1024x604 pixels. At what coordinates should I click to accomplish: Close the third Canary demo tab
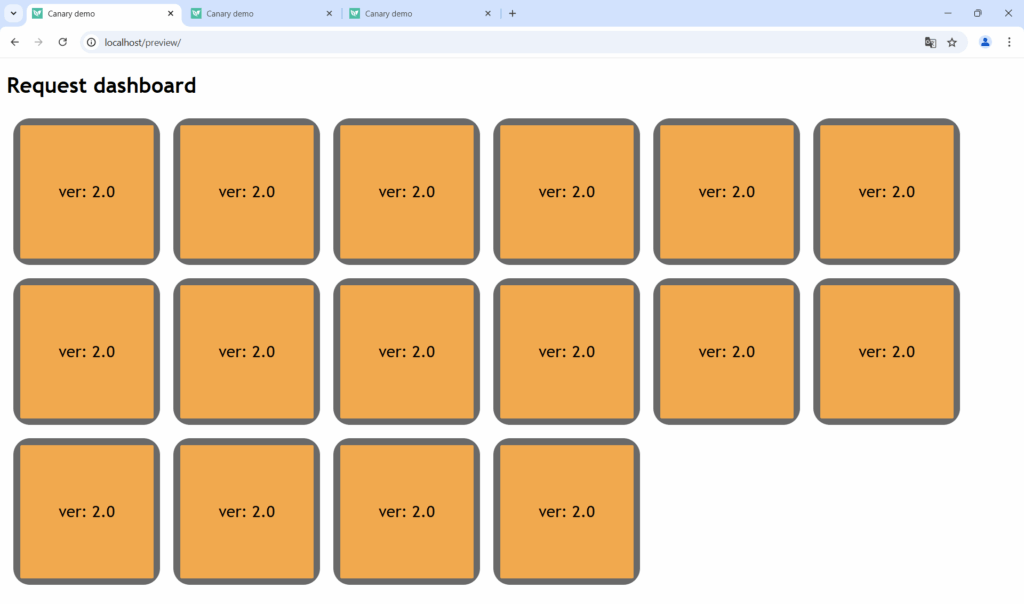[488, 14]
